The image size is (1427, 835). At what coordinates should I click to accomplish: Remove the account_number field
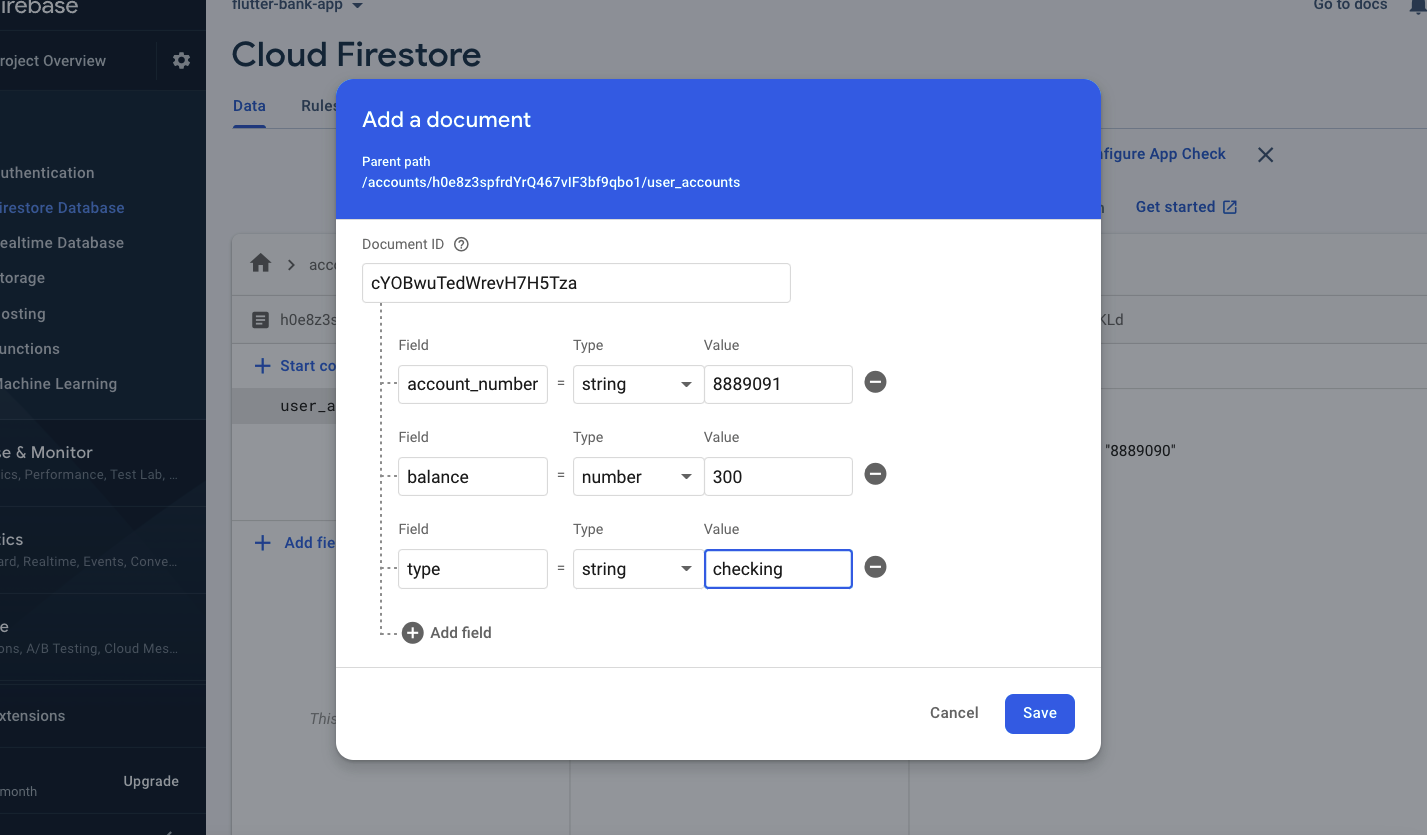875,383
